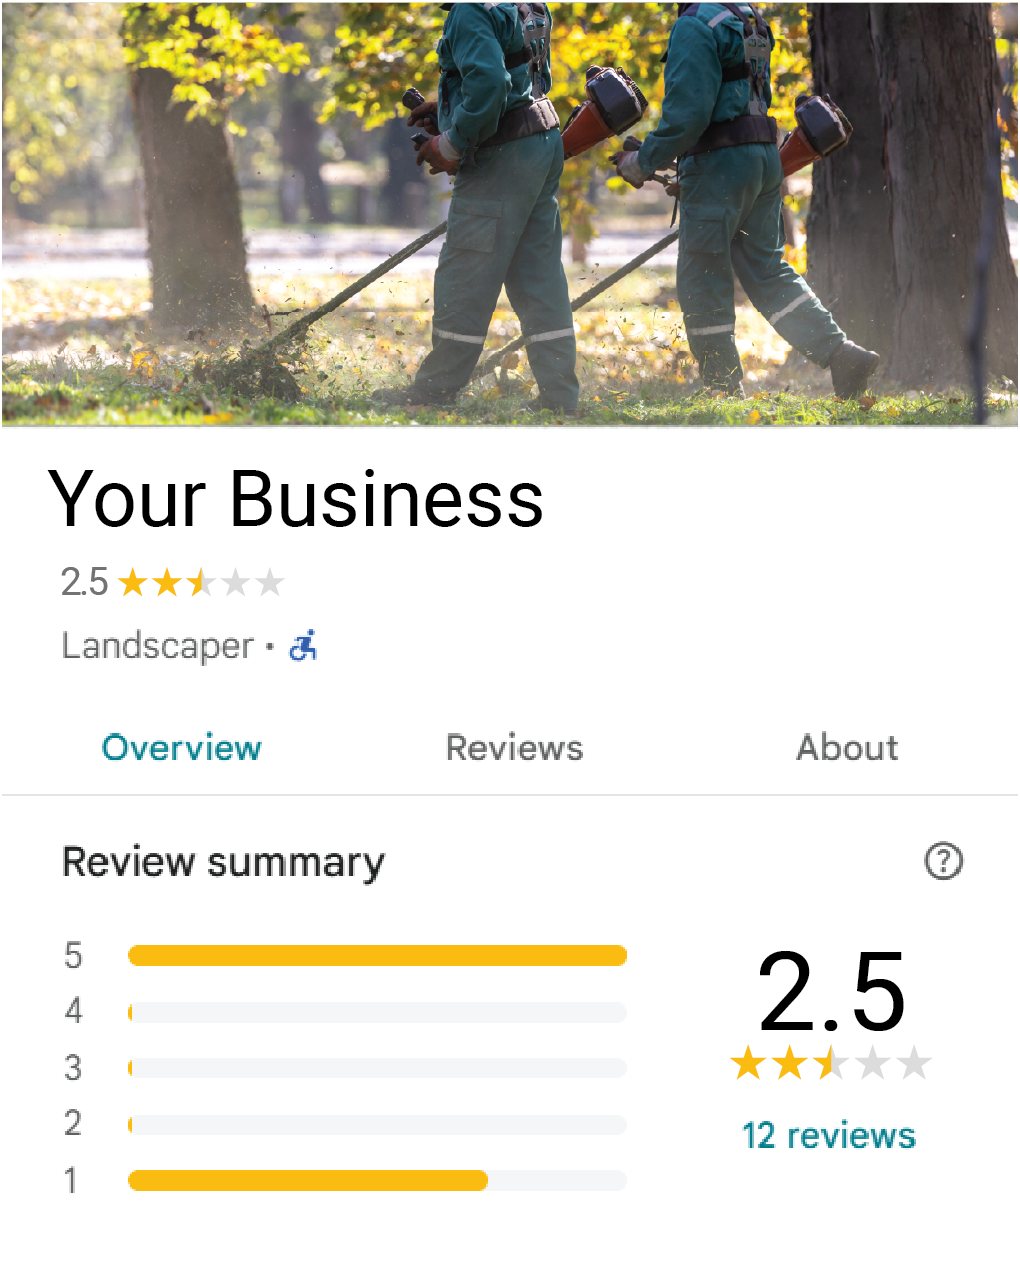Open the landscapers cover photo
The image size is (1020, 1276).
tap(510, 214)
